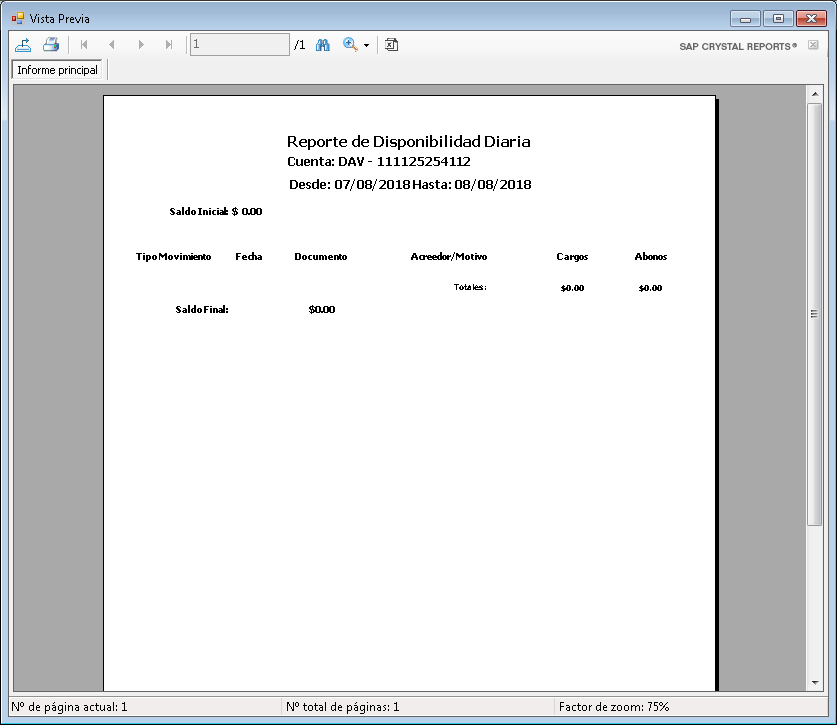
Task: Toggle the group tree panel icon
Action: tap(391, 44)
